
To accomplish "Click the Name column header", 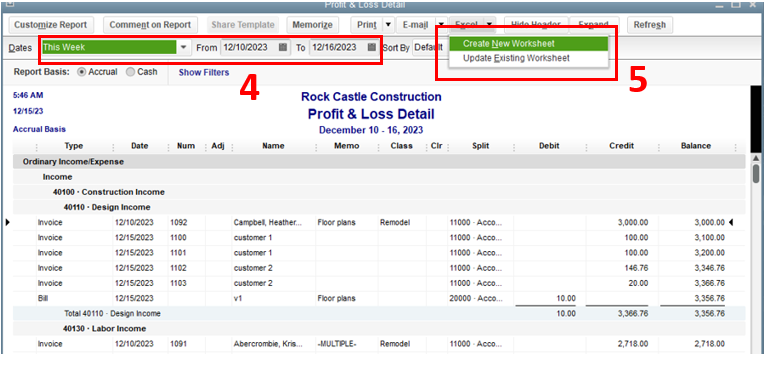I will (273, 146).
